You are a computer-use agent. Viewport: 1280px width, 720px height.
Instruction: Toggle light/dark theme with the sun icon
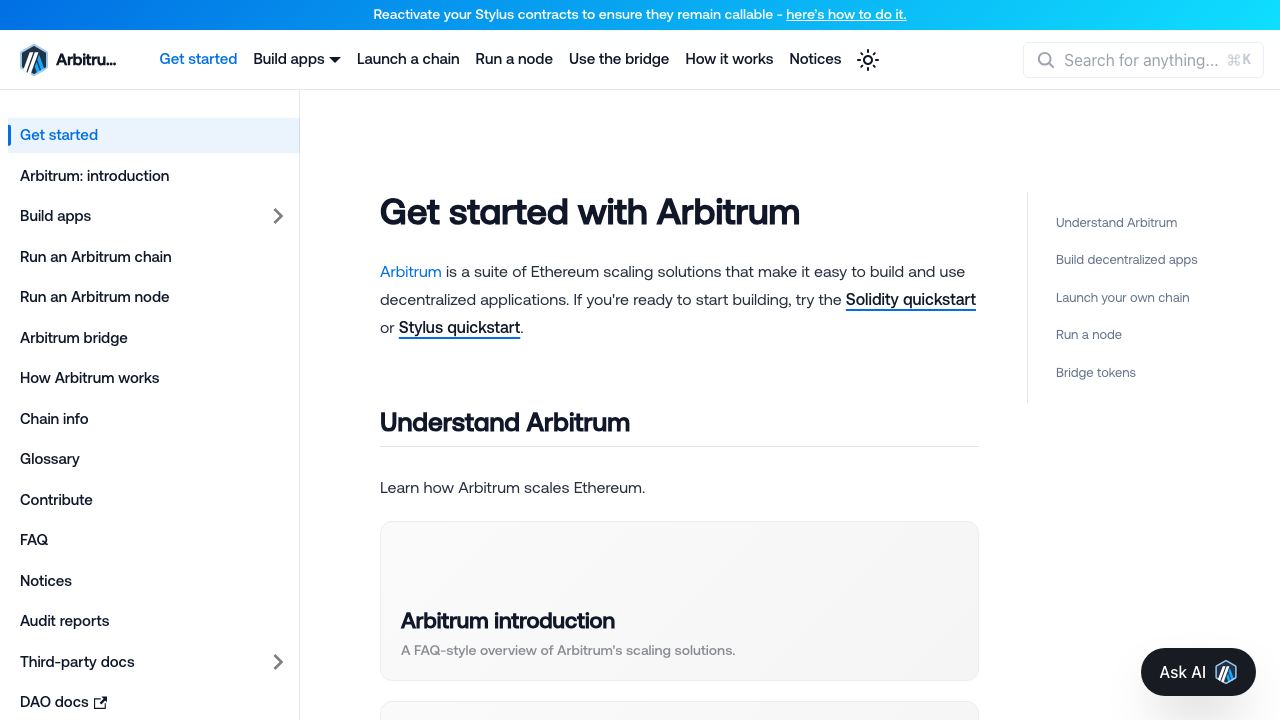coord(867,60)
